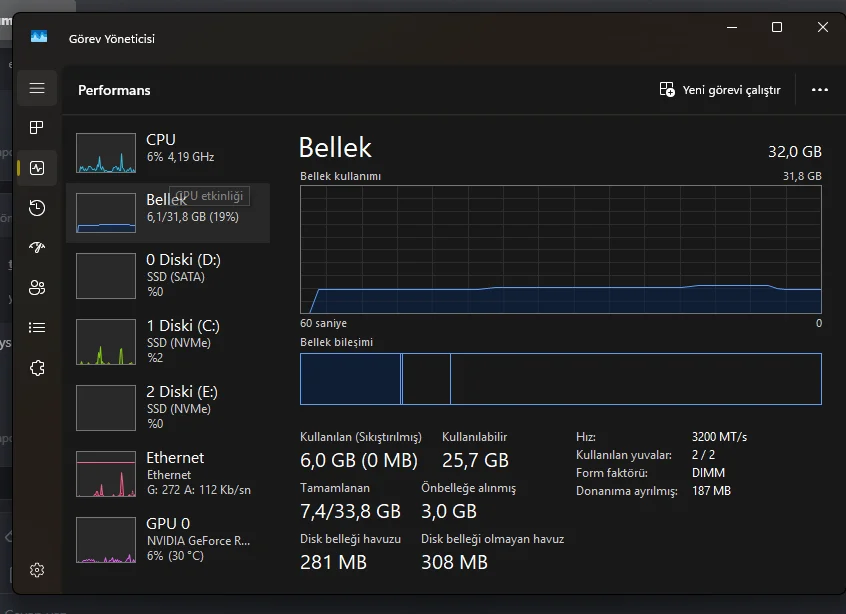846x614 pixels.
Task: View GPU 0 NVIDIA GeForce performance
Action: pyautogui.click(x=167, y=539)
